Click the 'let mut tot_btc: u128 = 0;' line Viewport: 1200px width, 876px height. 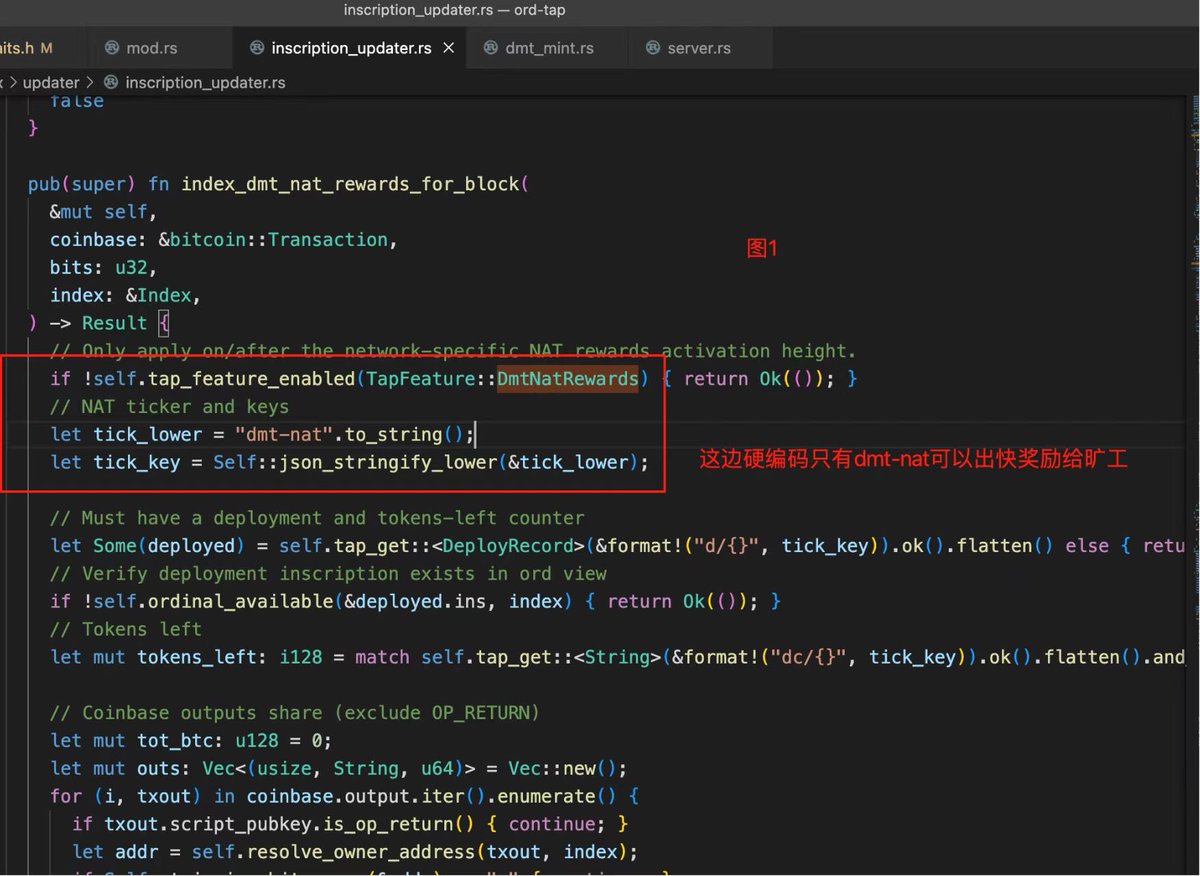point(191,741)
